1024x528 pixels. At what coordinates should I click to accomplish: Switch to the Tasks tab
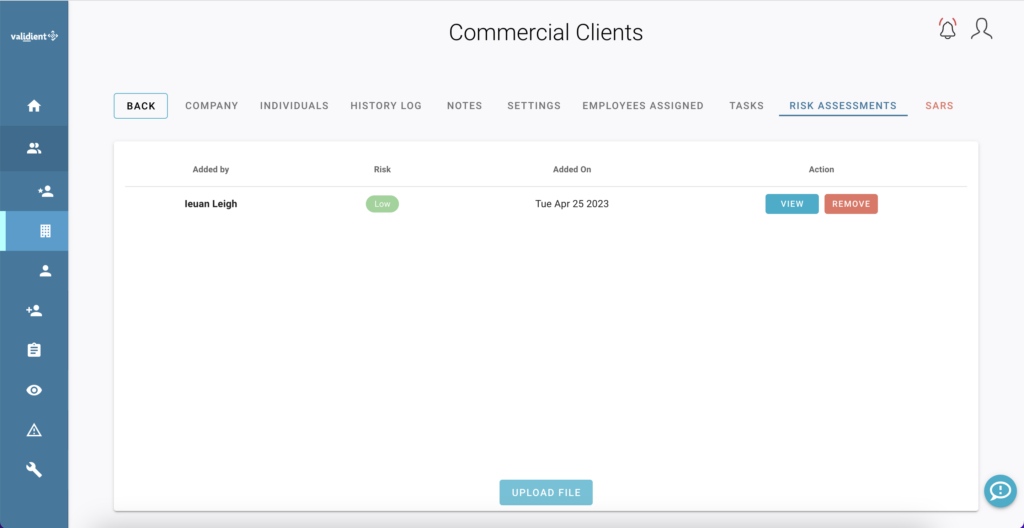(746, 106)
